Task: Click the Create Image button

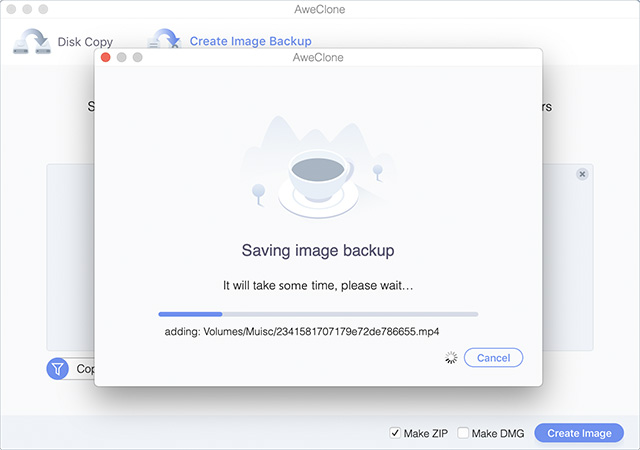Action: 579,433
